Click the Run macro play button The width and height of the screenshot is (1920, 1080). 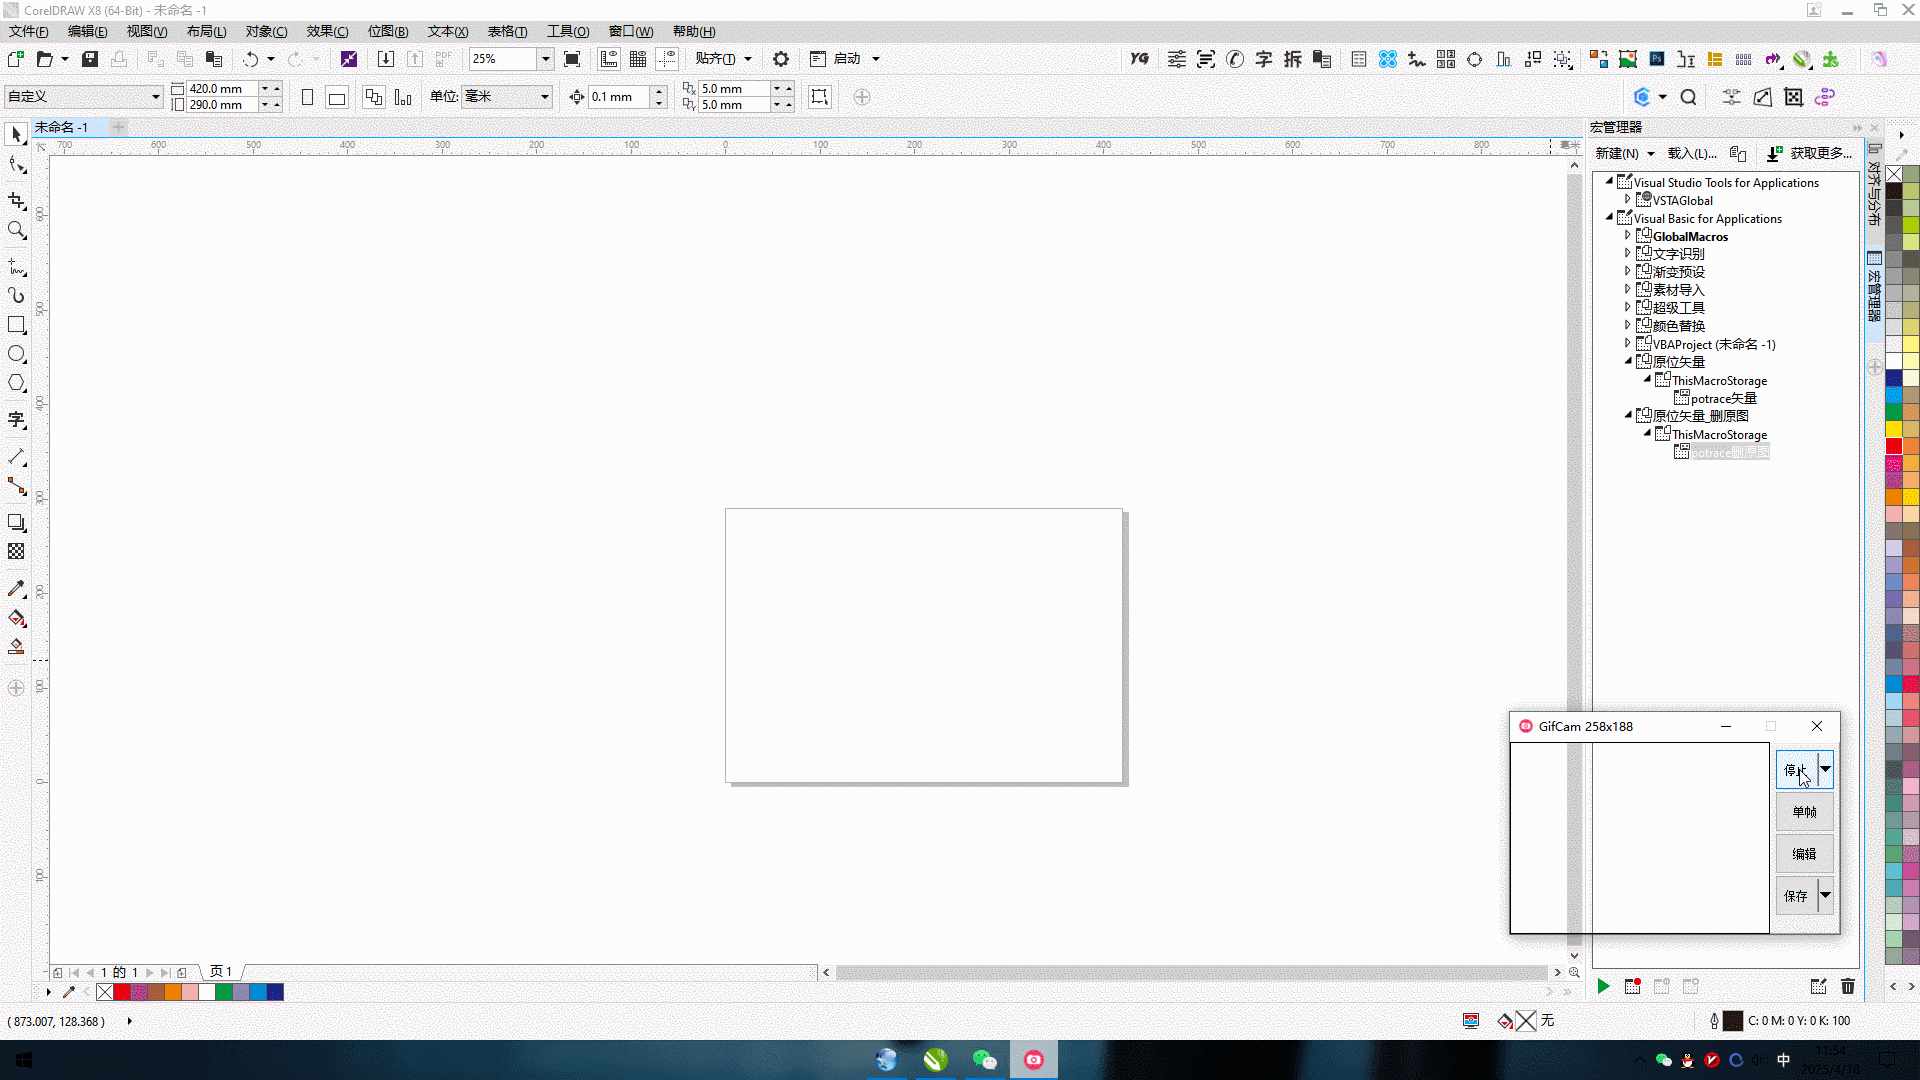[x=1603, y=987]
